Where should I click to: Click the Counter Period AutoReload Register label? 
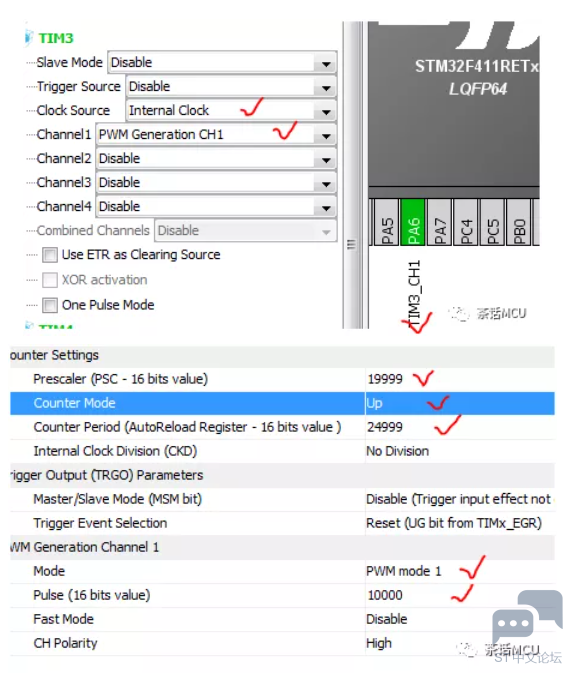[x=188, y=427]
